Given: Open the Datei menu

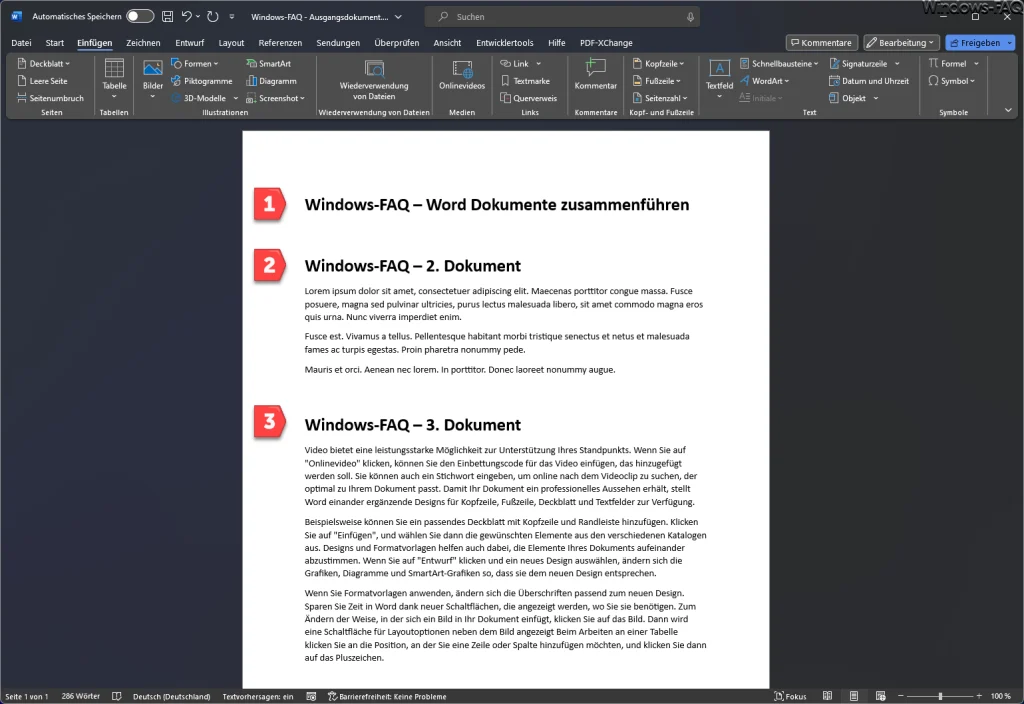Looking at the screenshot, I should (x=21, y=42).
